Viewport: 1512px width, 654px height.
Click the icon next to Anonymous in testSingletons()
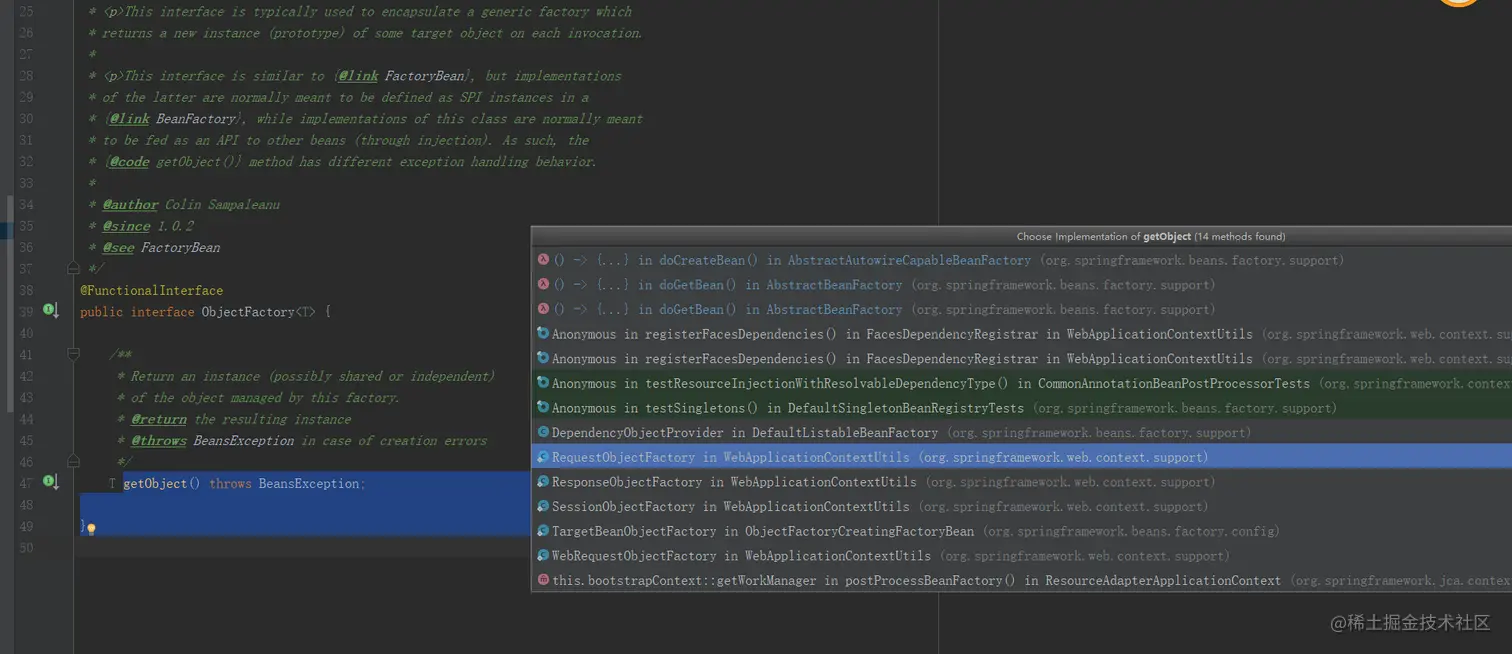coord(543,407)
